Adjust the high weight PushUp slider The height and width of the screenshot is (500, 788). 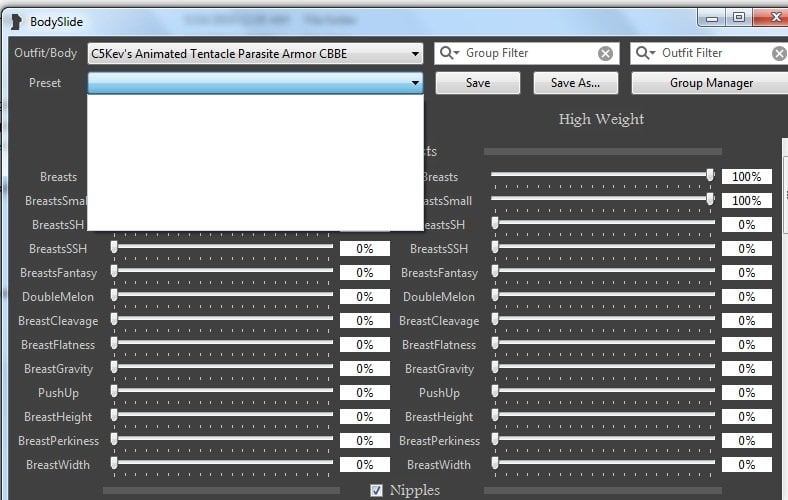603,391
